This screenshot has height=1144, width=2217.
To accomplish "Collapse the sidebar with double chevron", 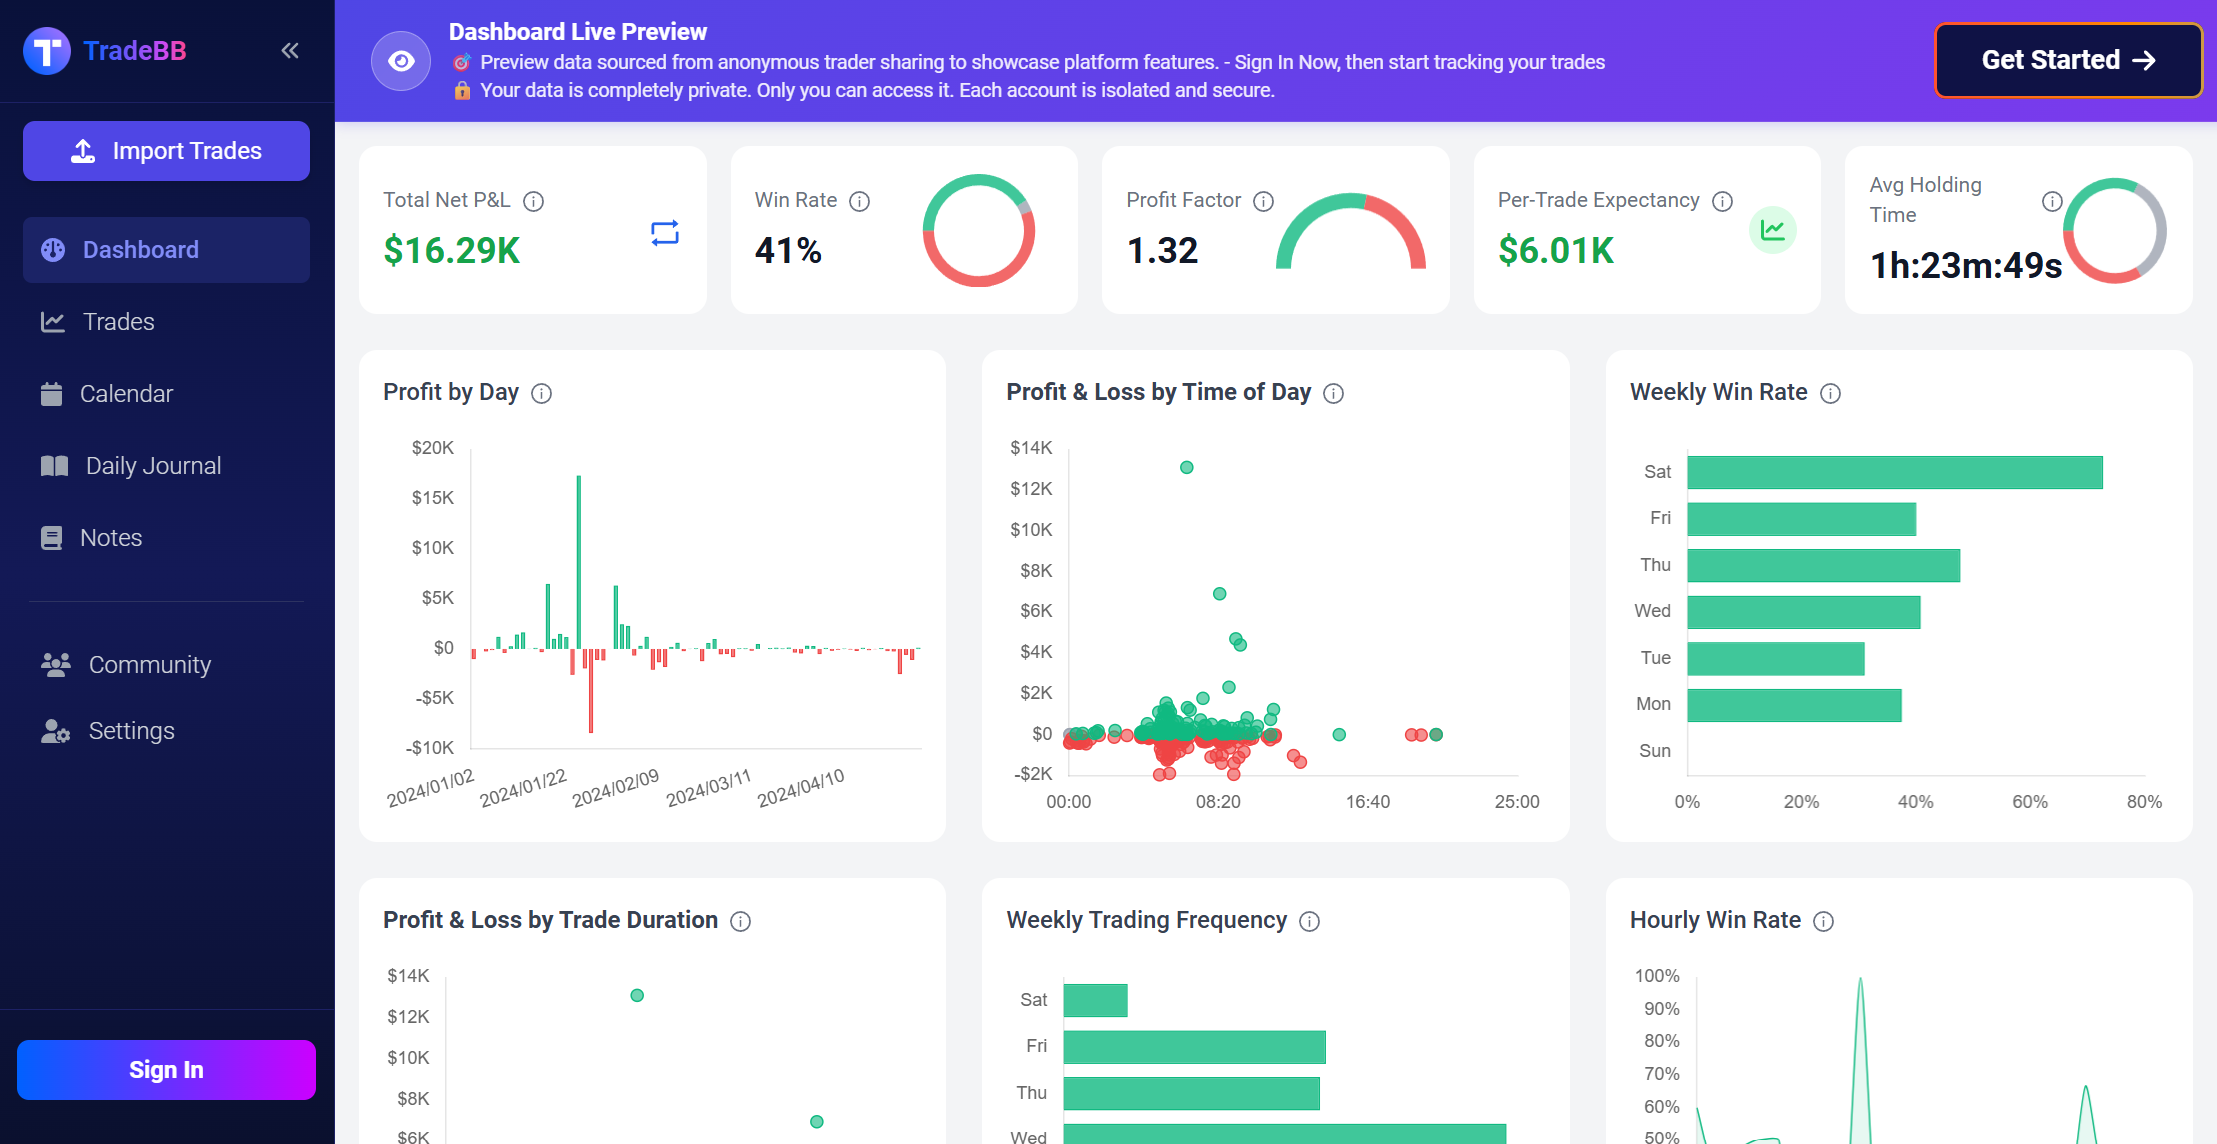I will tap(290, 51).
